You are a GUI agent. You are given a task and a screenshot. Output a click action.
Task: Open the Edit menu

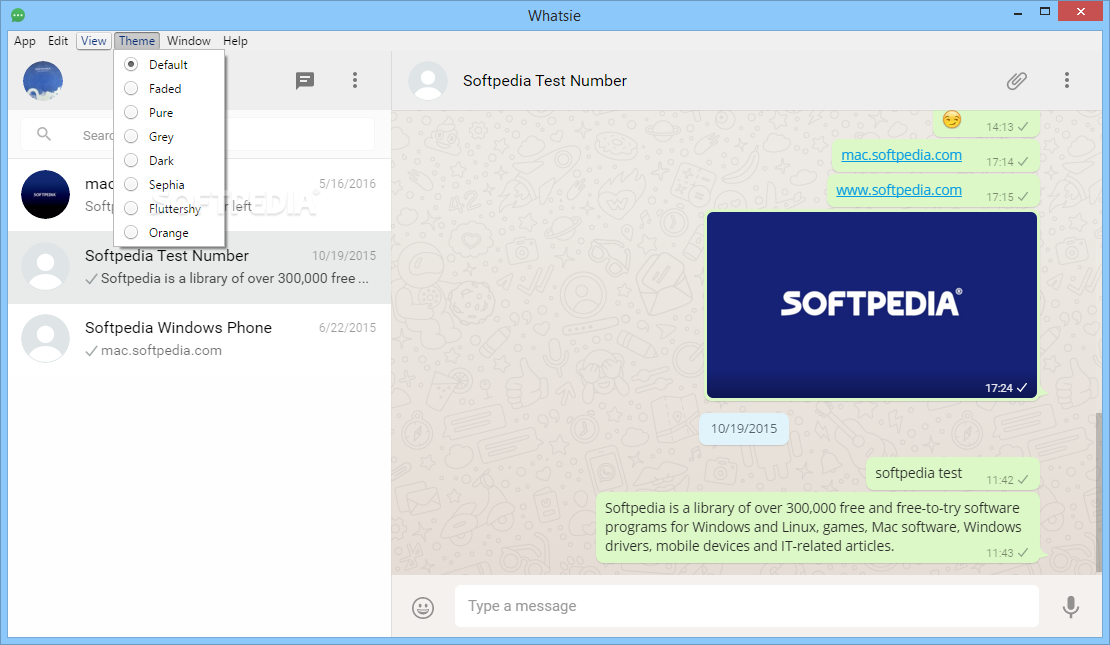pyautogui.click(x=58, y=41)
